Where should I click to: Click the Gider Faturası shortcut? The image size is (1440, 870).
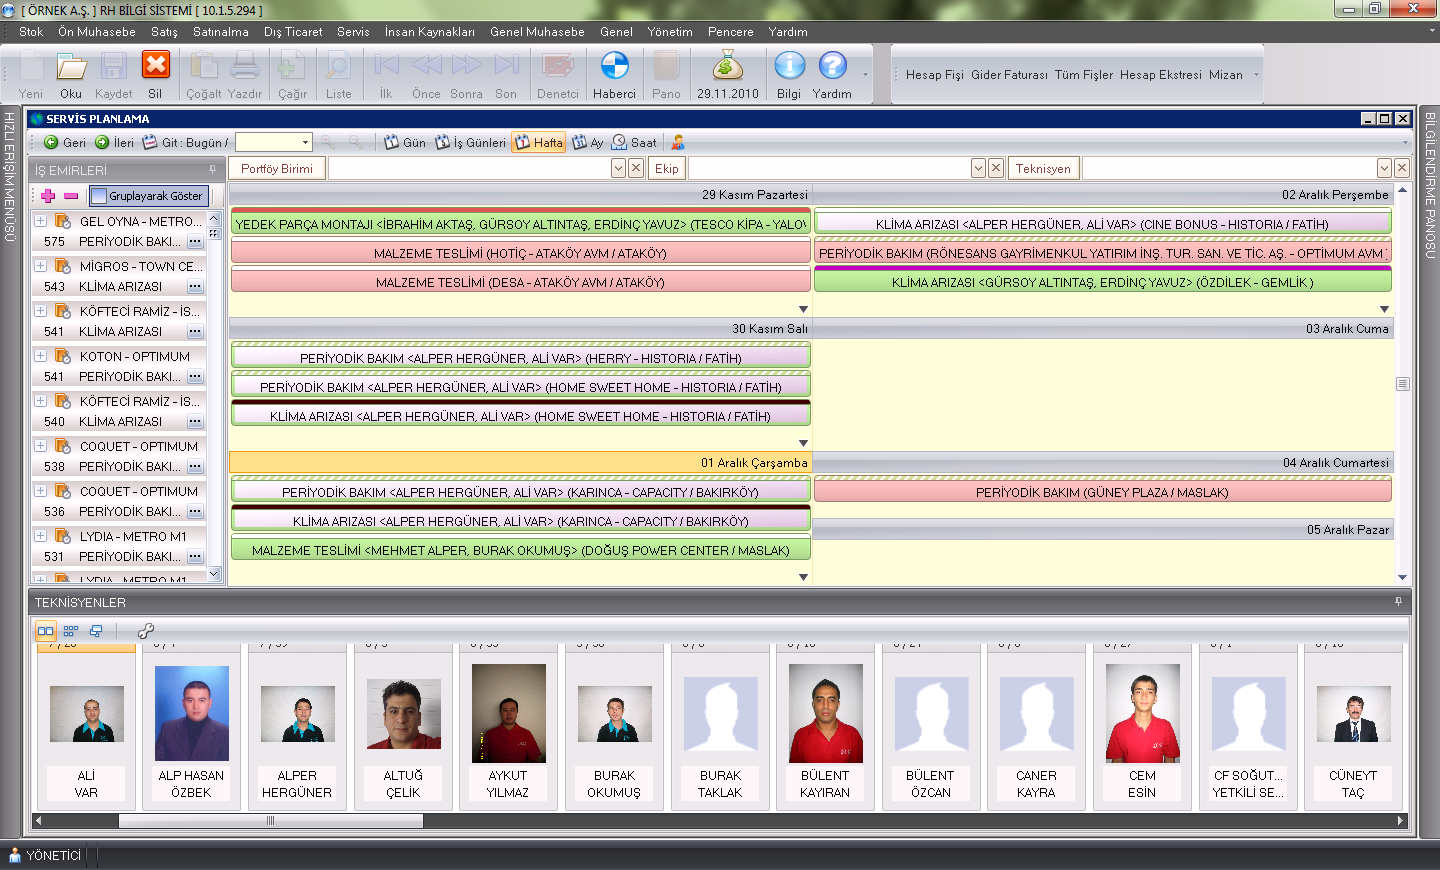pyautogui.click(x=1009, y=75)
